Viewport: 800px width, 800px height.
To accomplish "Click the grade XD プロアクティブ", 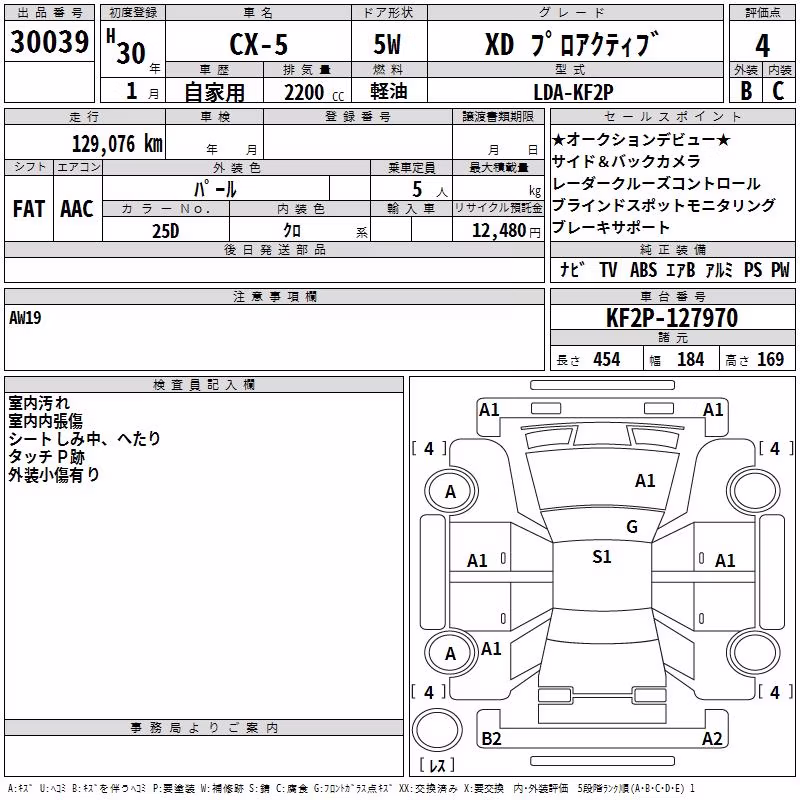I will (572, 44).
